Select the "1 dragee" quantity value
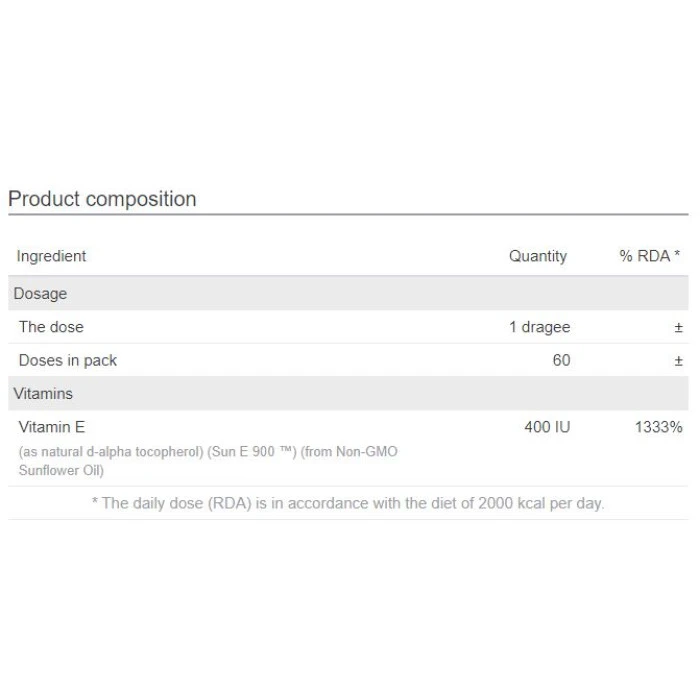 coord(539,327)
